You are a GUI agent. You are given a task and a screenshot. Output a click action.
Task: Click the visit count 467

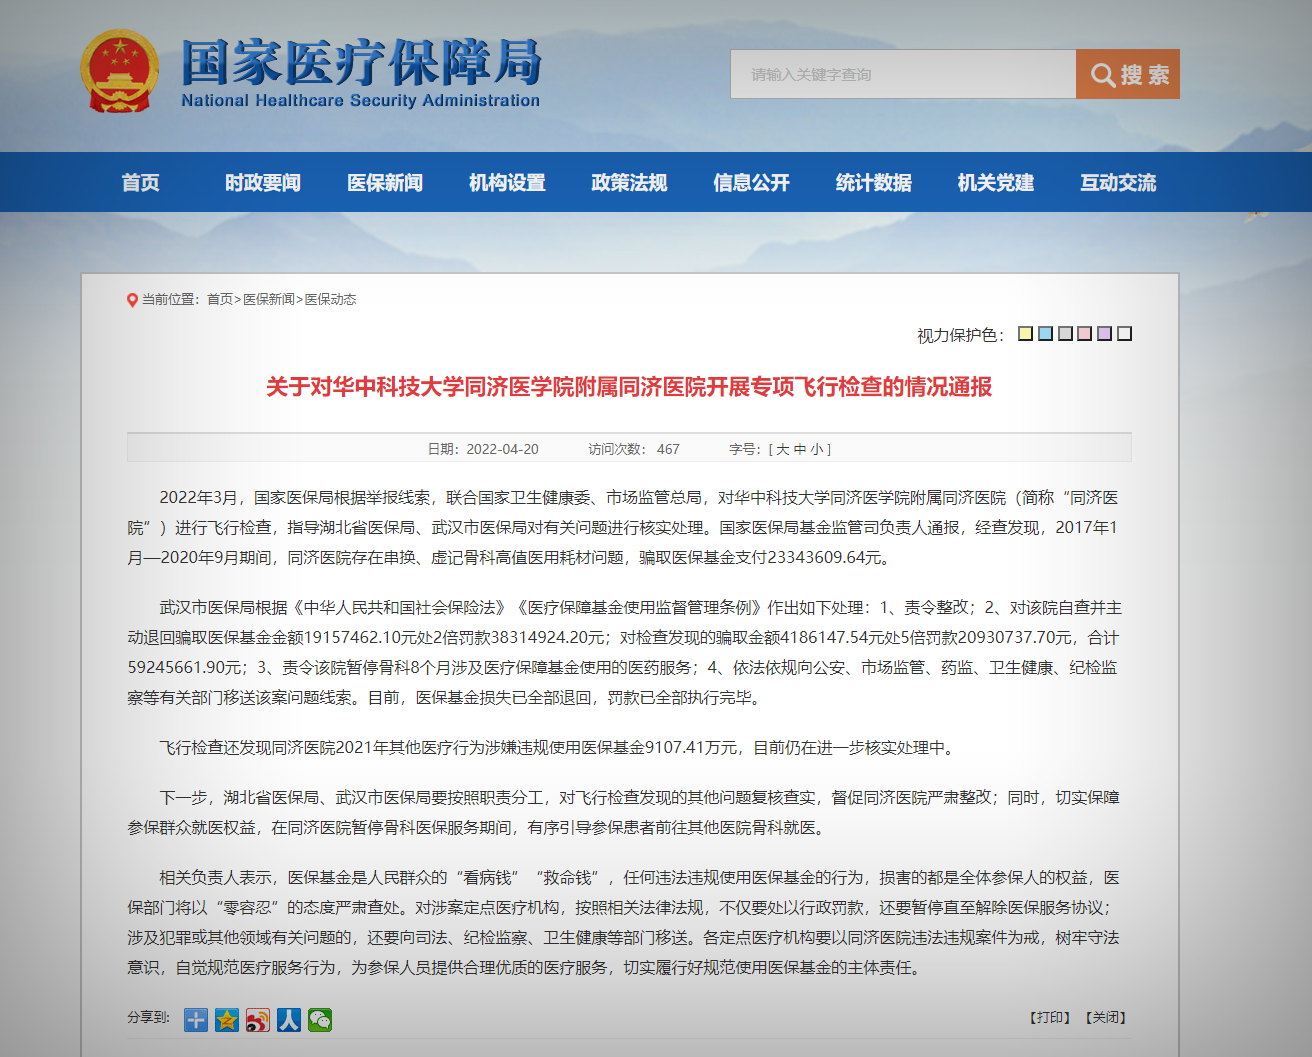coord(668,449)
